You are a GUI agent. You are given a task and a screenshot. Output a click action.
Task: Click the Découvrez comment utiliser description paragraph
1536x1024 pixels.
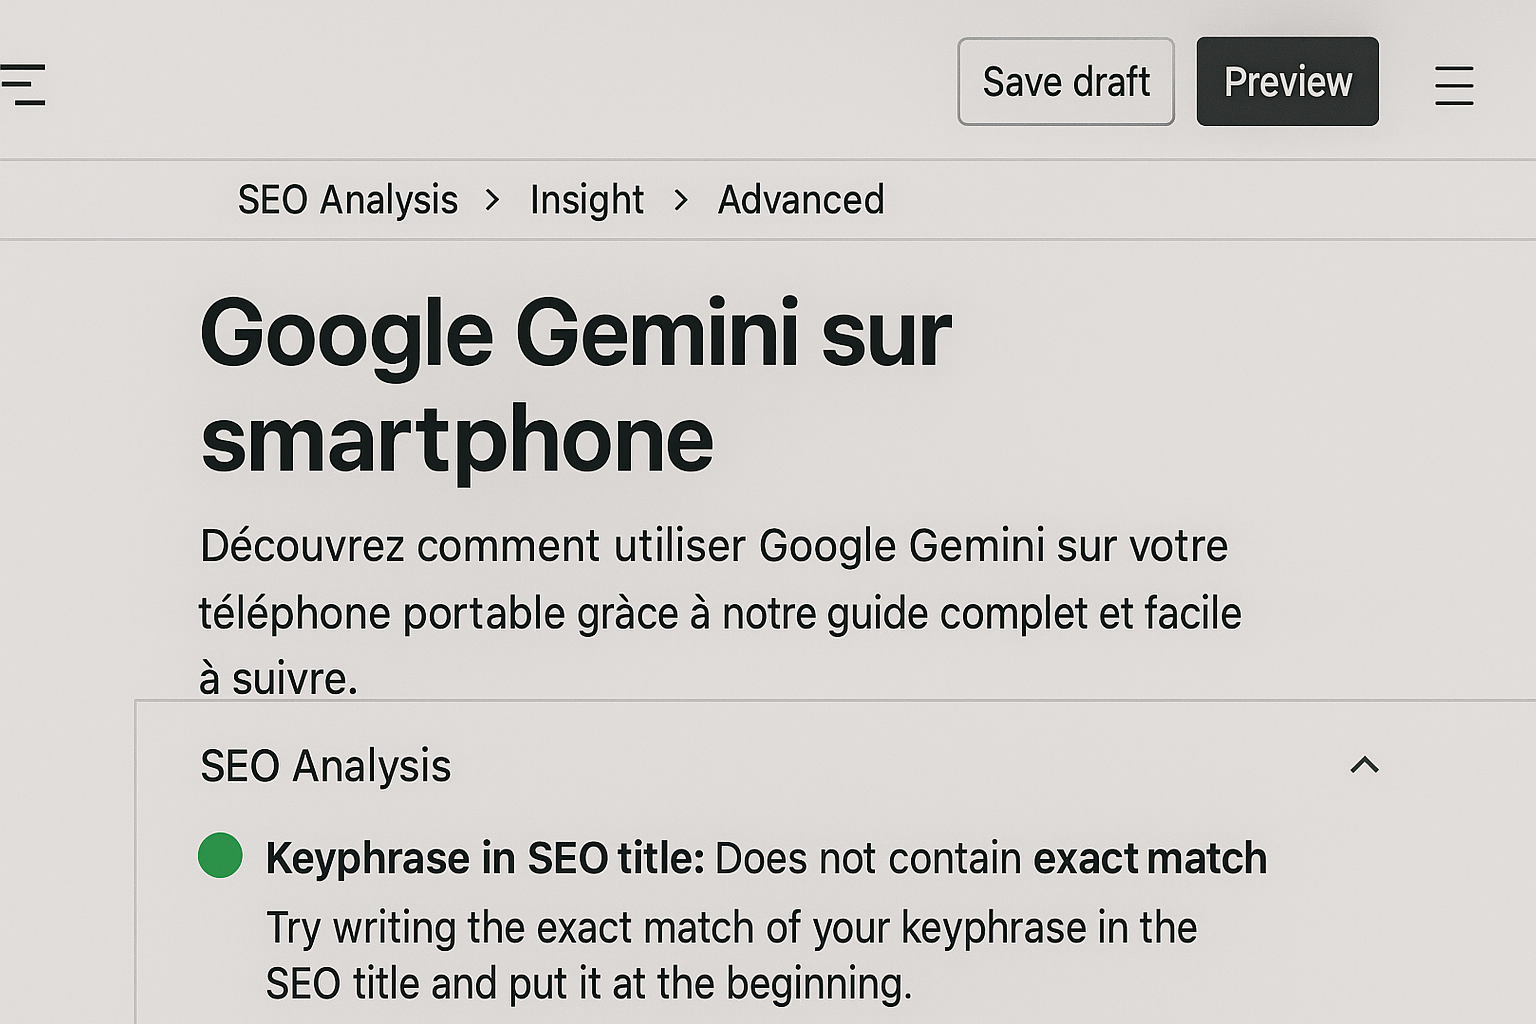(720, 612)
